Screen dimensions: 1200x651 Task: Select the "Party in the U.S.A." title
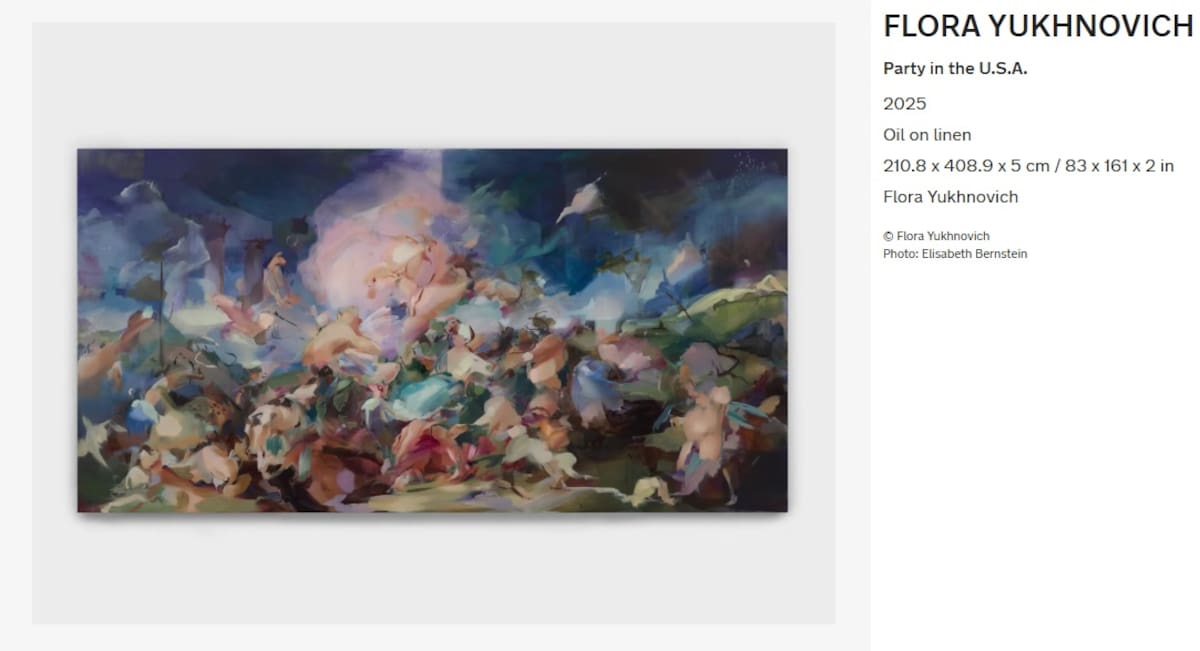click(x=955, y=69)
